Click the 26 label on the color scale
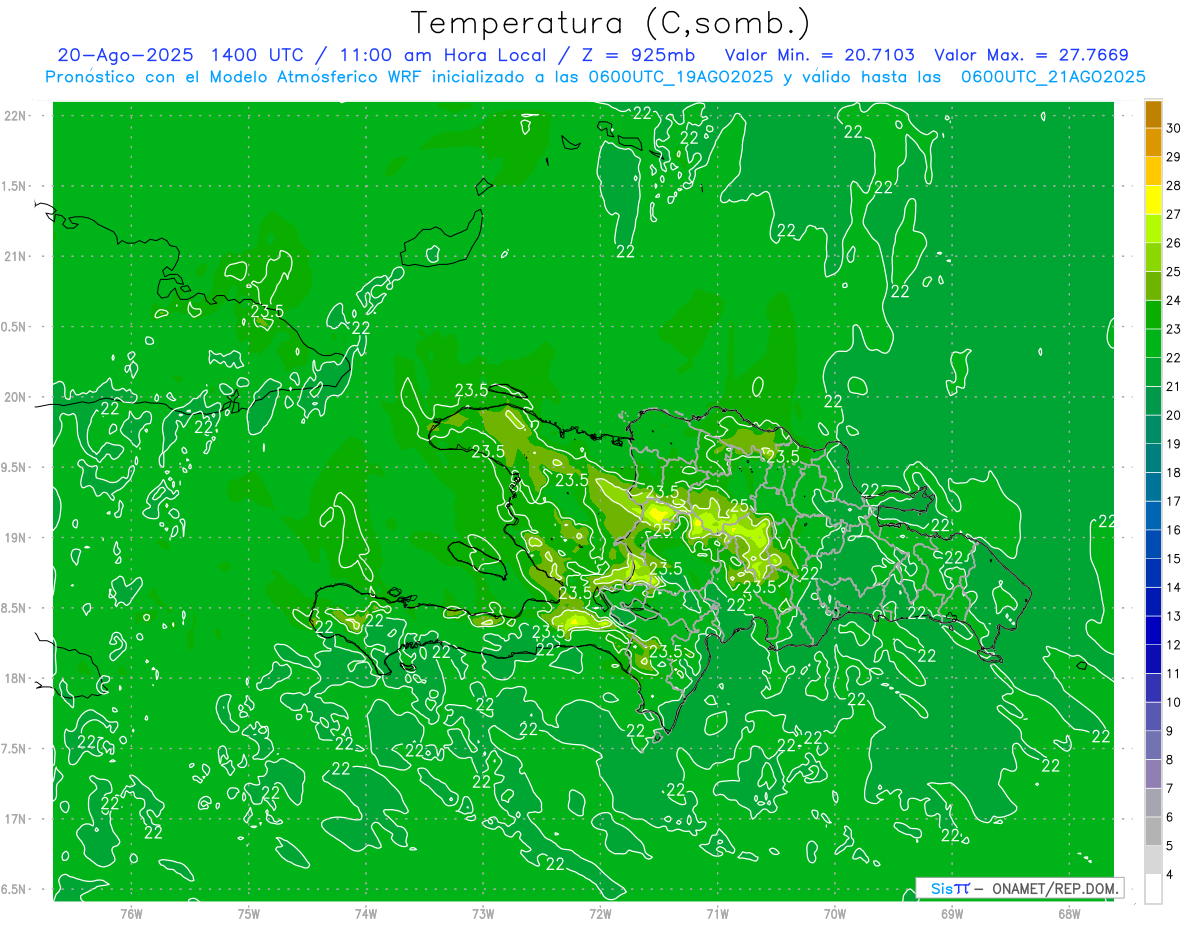The image size is (1200, 927). click(x=1174, y=243)
